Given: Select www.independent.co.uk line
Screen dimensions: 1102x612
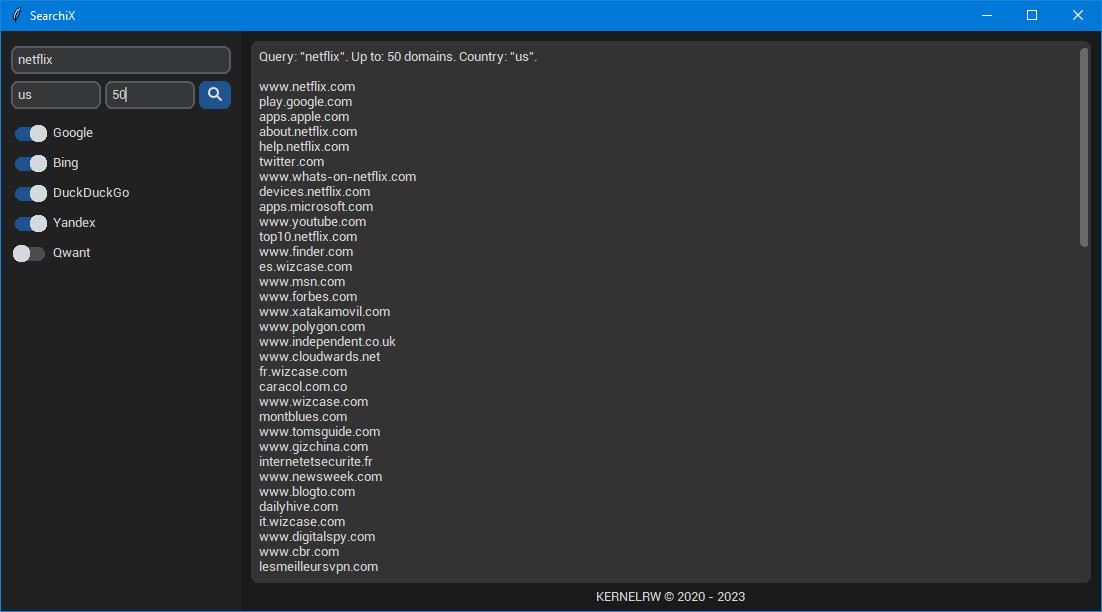Looking at the screenshot, I should click(x=327, y=341).
